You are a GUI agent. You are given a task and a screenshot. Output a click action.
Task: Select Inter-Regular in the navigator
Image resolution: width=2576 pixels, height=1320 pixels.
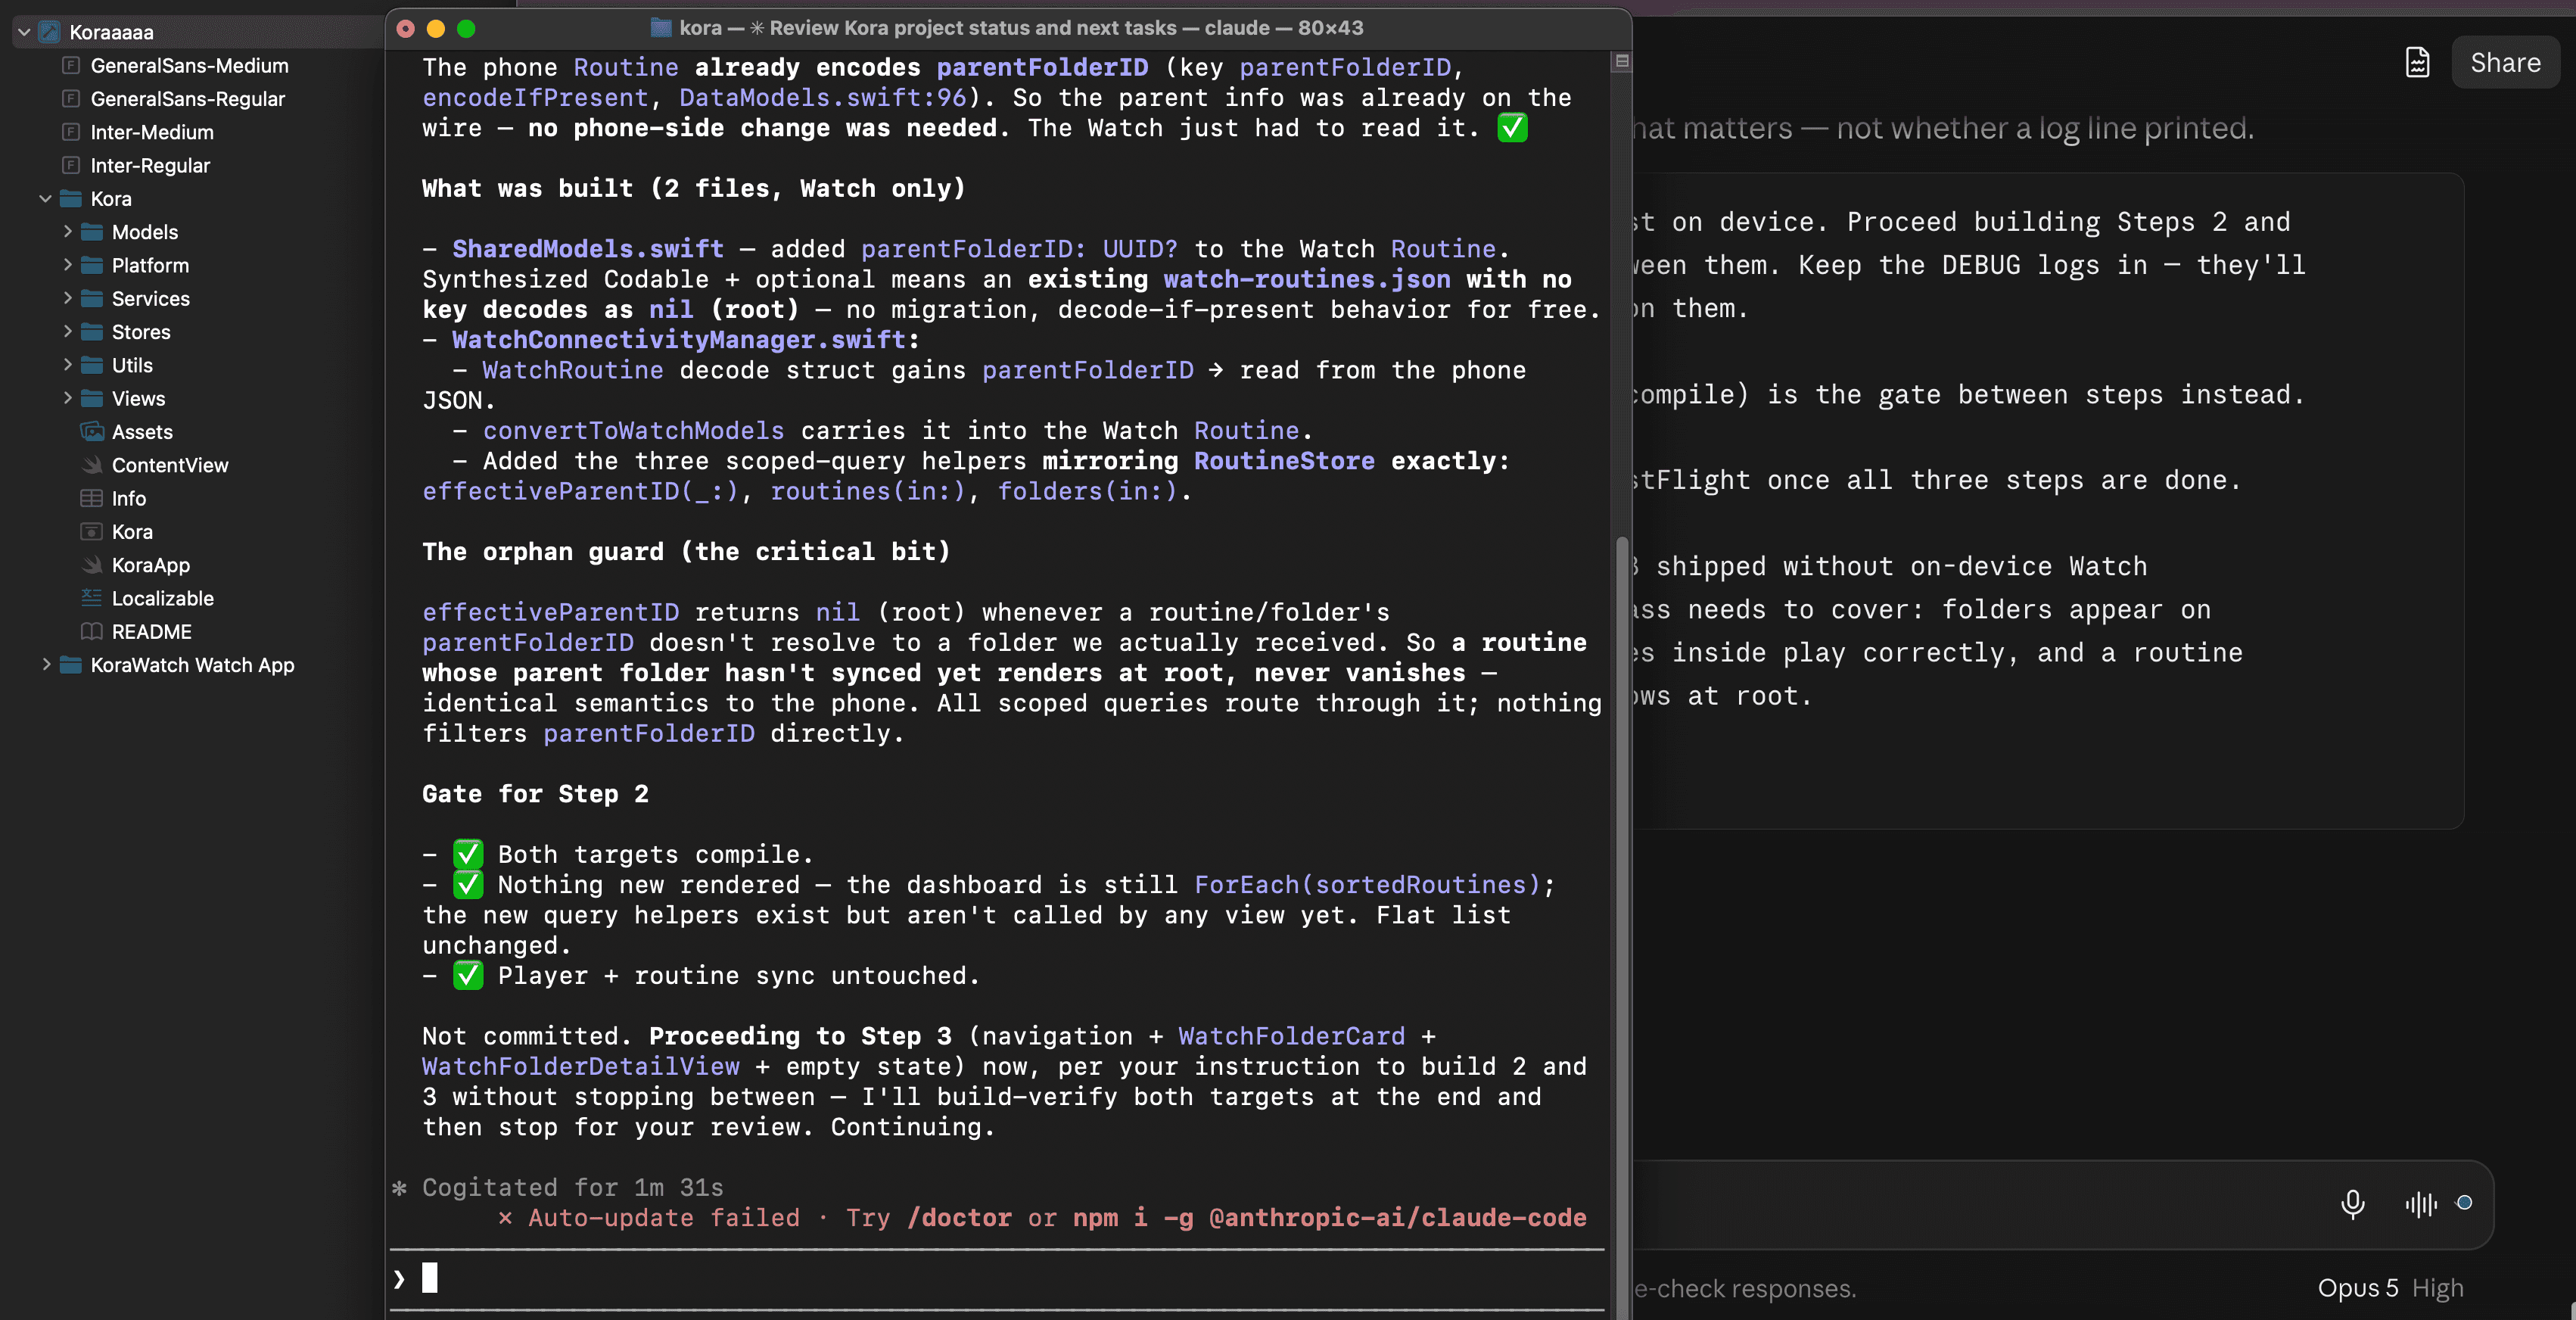(x=150, y=165)
